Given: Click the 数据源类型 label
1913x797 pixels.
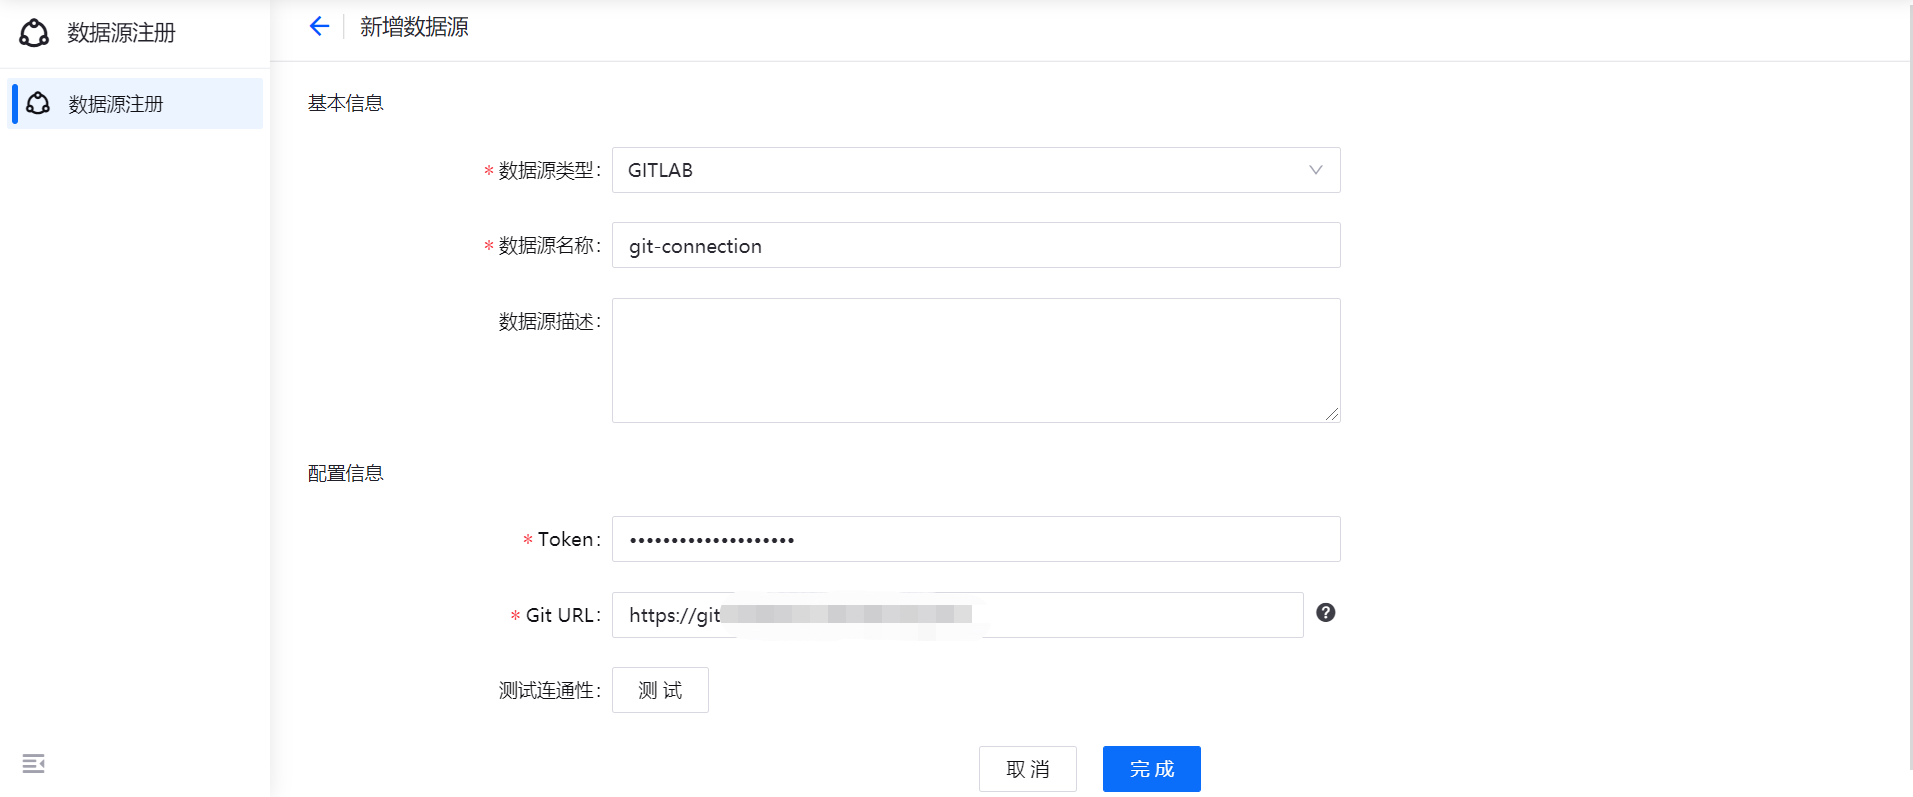Looking at the screenshot, I should click(x=549, y=171).
